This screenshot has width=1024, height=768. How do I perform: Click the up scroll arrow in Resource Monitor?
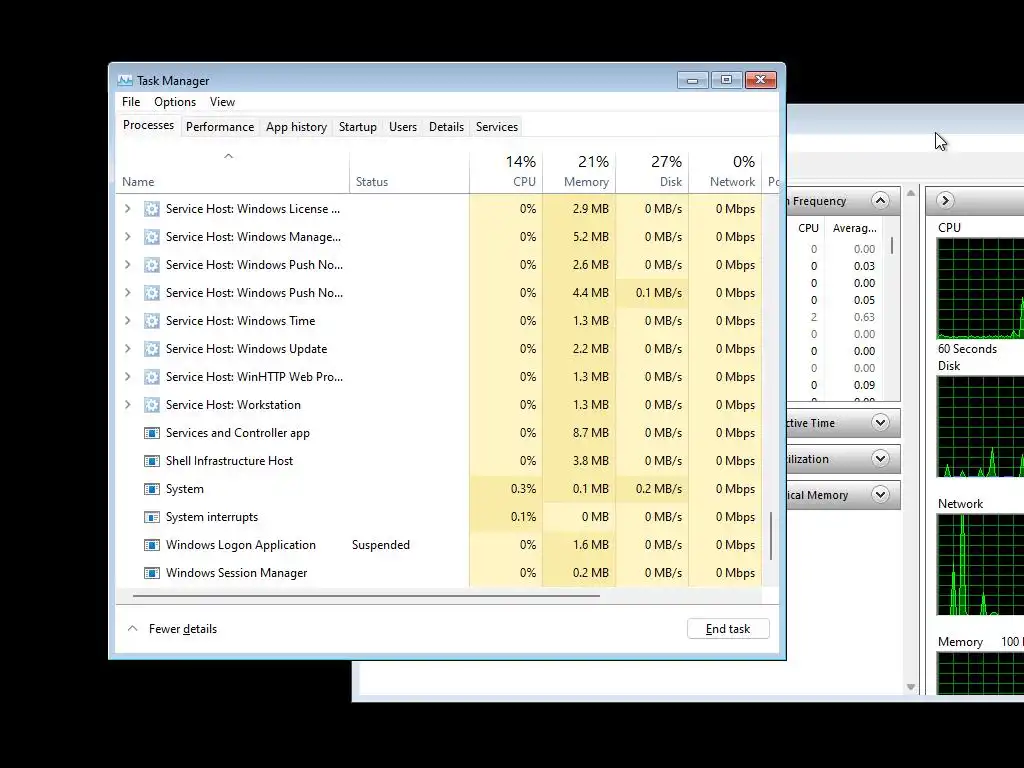[x=911, y=193]
